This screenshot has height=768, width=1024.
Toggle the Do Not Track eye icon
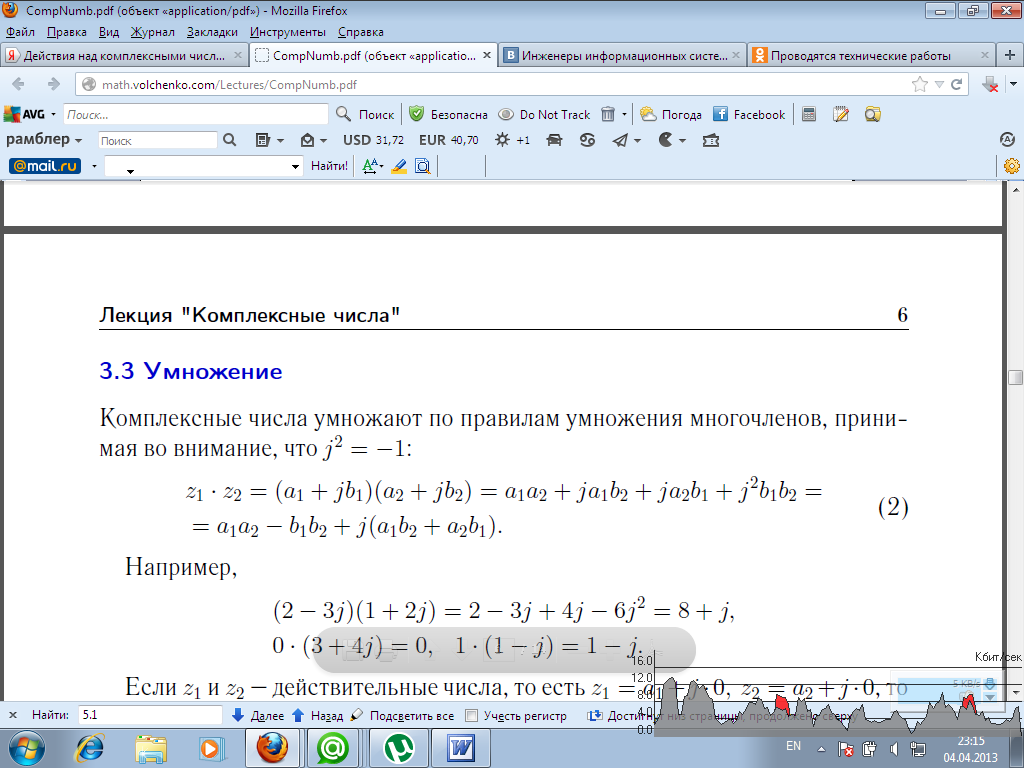click(x=505, y=114)
